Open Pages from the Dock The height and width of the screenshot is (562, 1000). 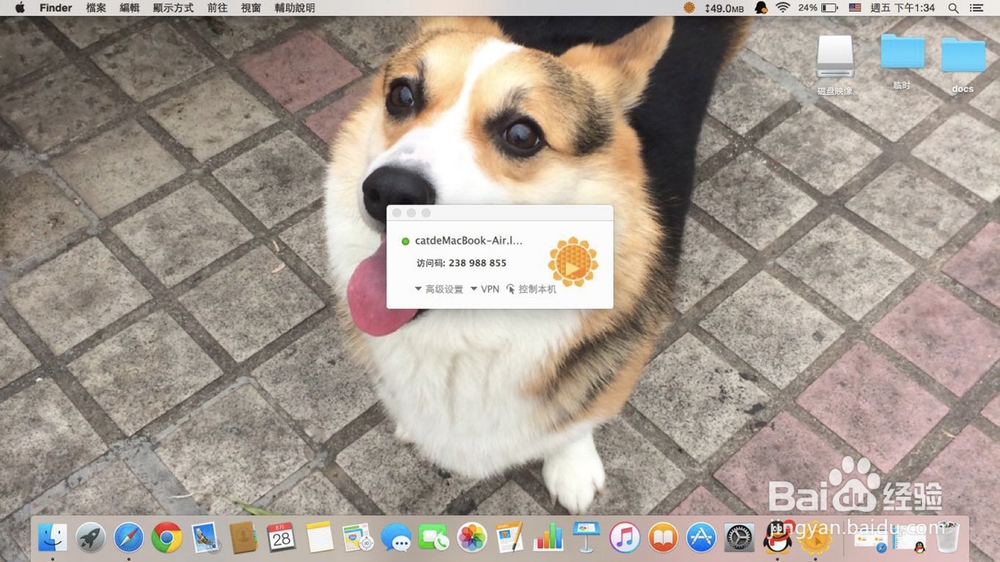point(510,537)
